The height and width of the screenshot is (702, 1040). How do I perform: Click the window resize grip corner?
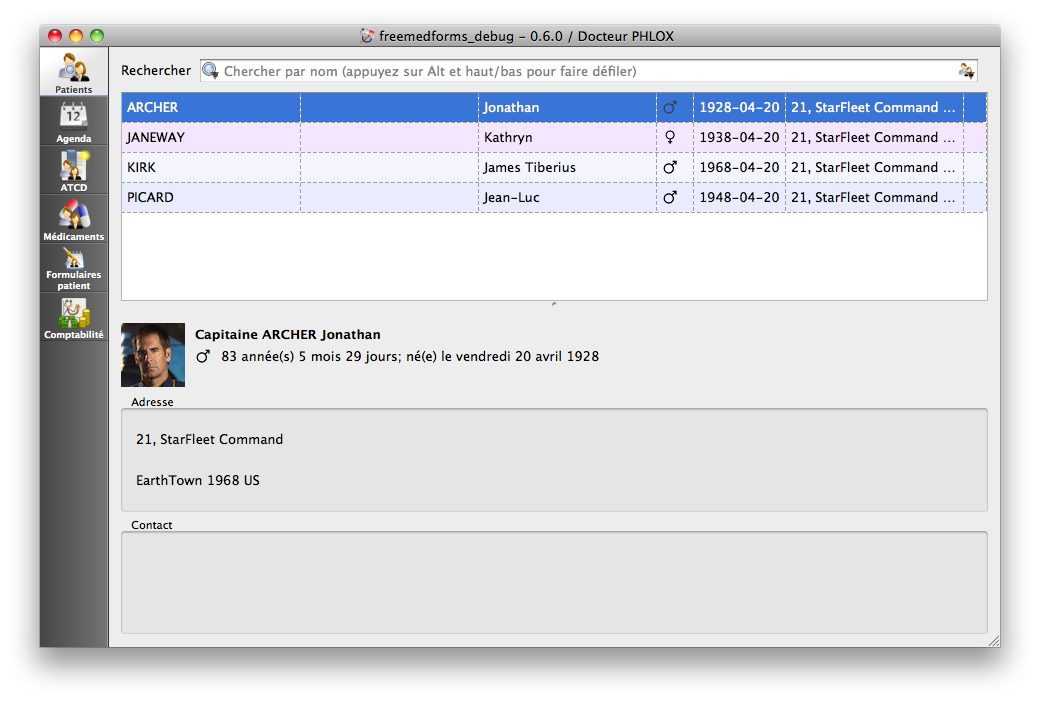click(x=992, y=641)
